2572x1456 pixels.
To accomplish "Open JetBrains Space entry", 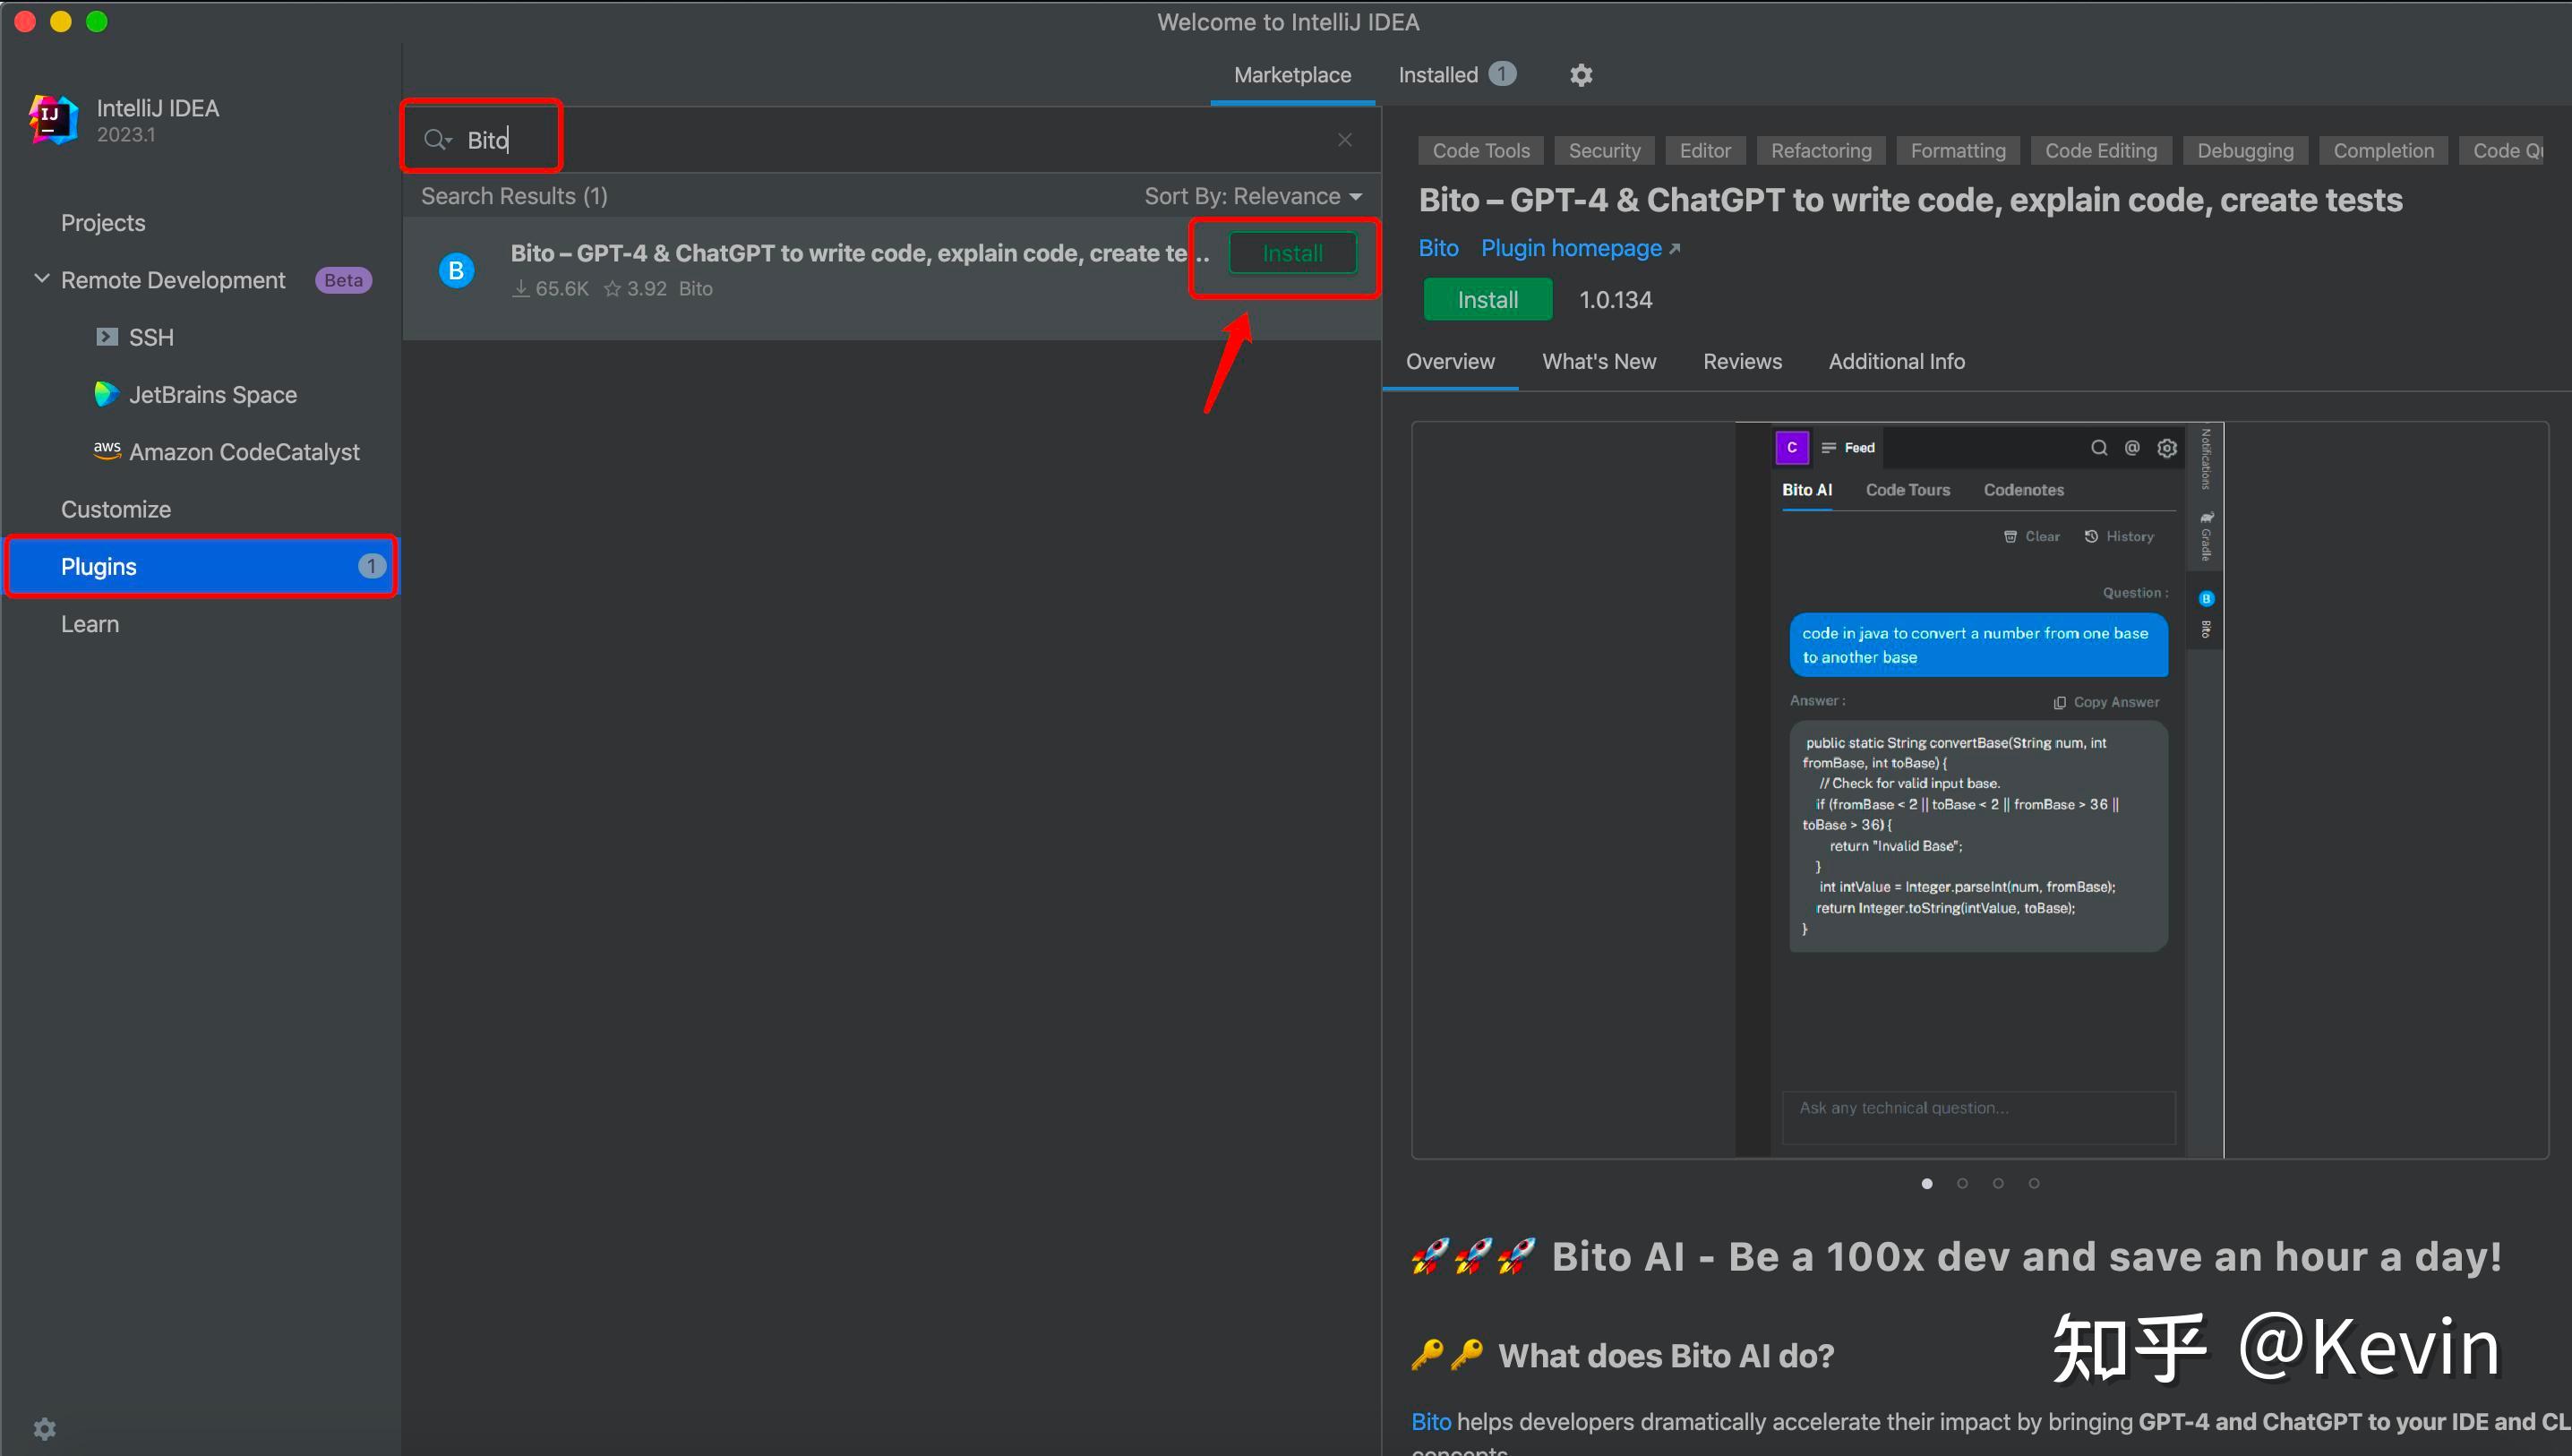I will (x=212, y=395).
